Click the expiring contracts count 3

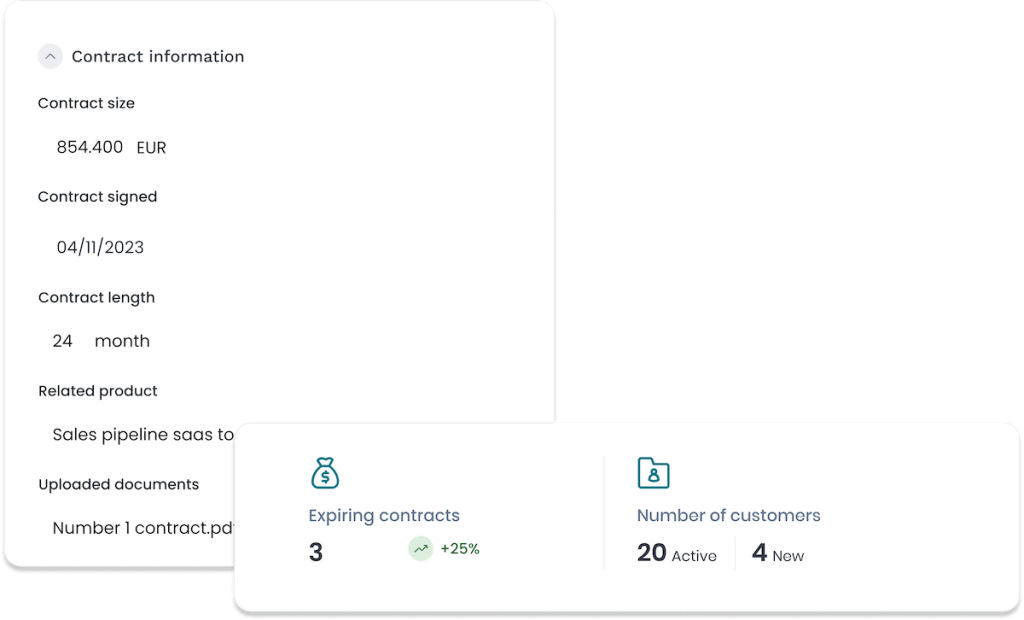click(316, 553)
